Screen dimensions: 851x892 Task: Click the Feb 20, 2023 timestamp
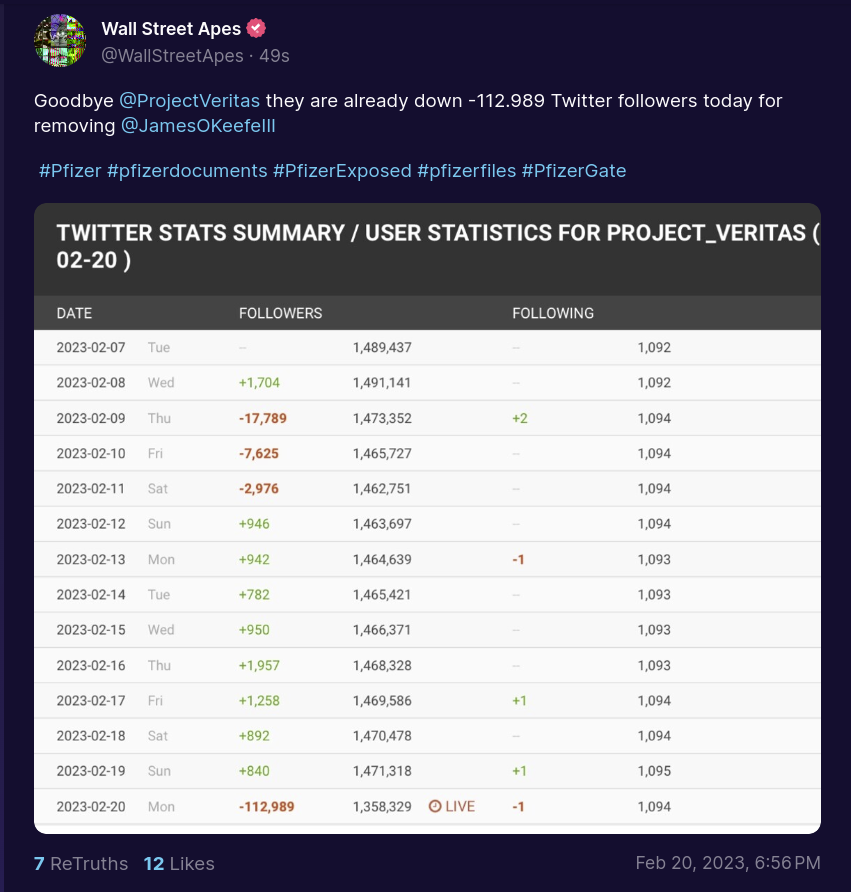click(x=728, y=863)
